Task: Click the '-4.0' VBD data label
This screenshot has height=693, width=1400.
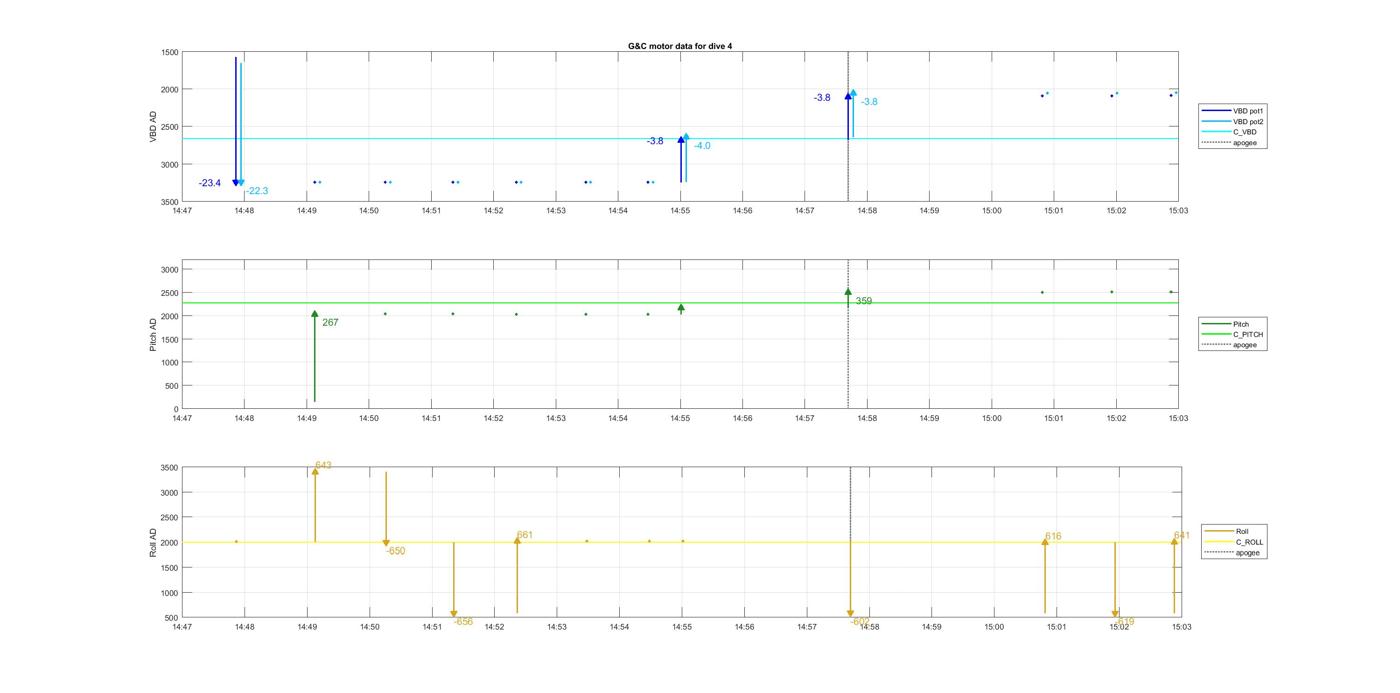Action: coord(702,146)
